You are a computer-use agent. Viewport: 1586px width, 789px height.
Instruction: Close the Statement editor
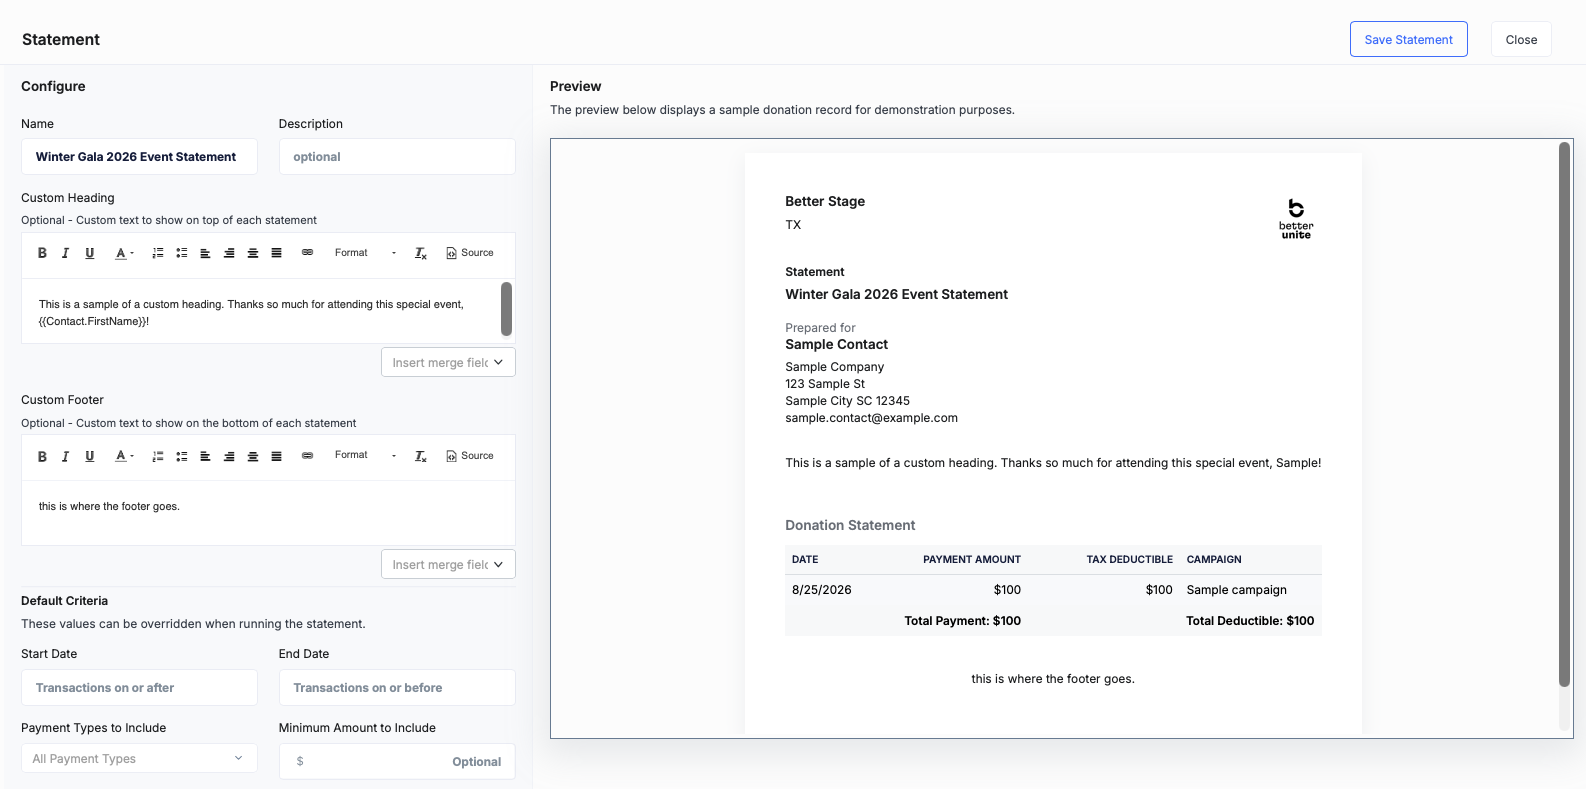(1521, 39)
